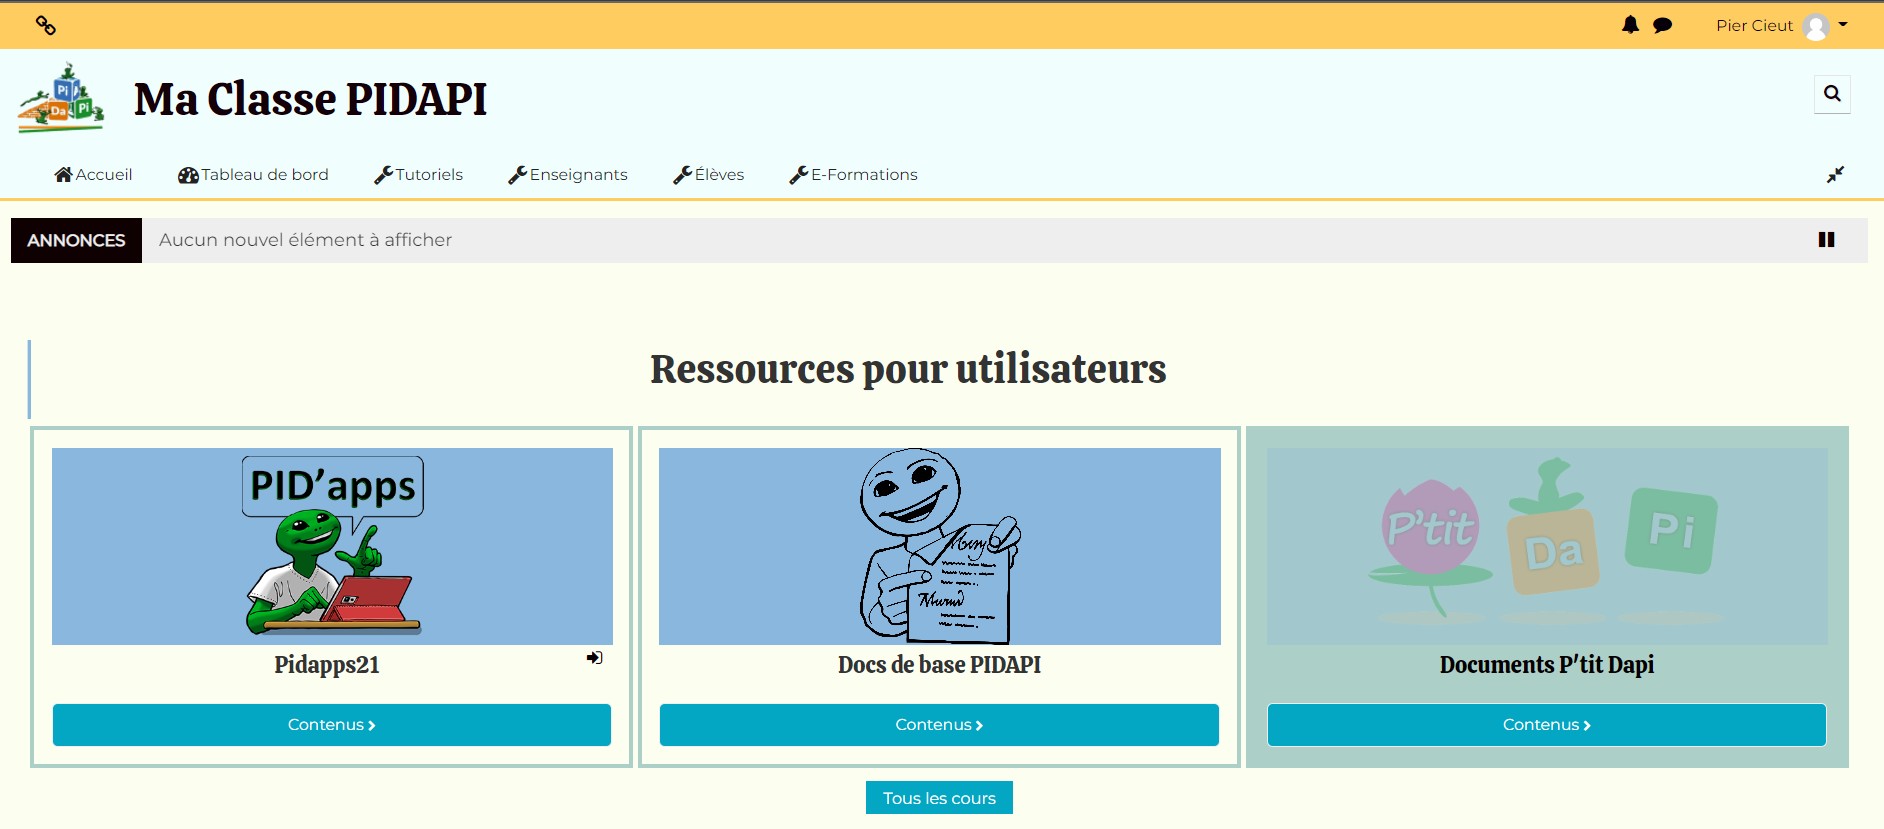Open messages chat bubble
Image resolution: width=1884 pixels, height=829 pixels.
(x=1662, y=25)
